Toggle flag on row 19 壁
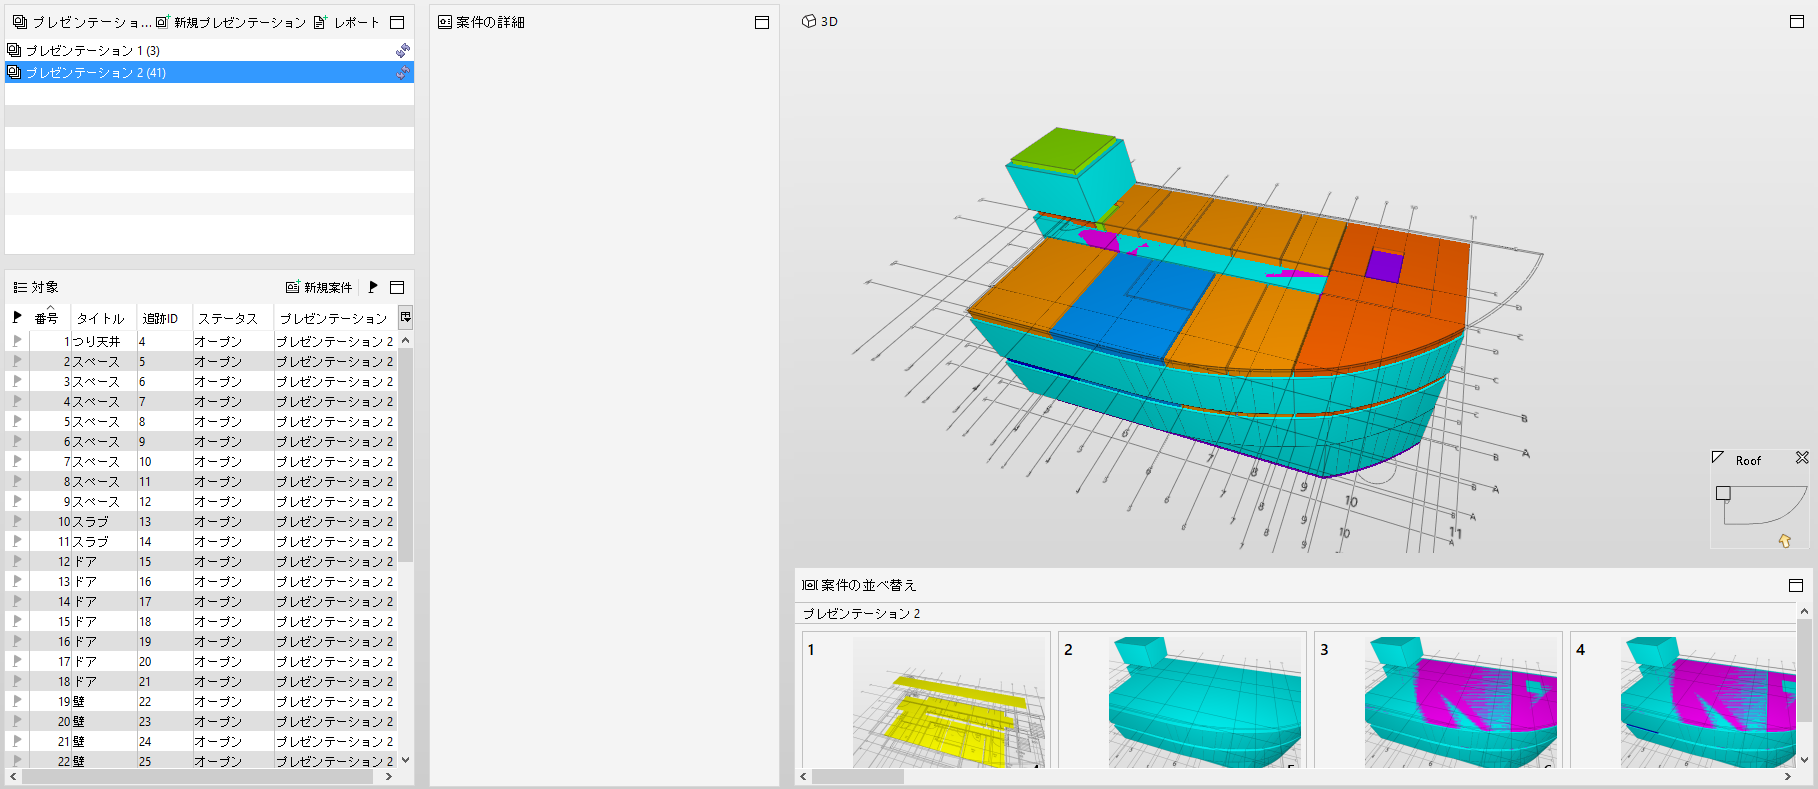This screenshot has width=1818, height=789. tap(17, 701)
